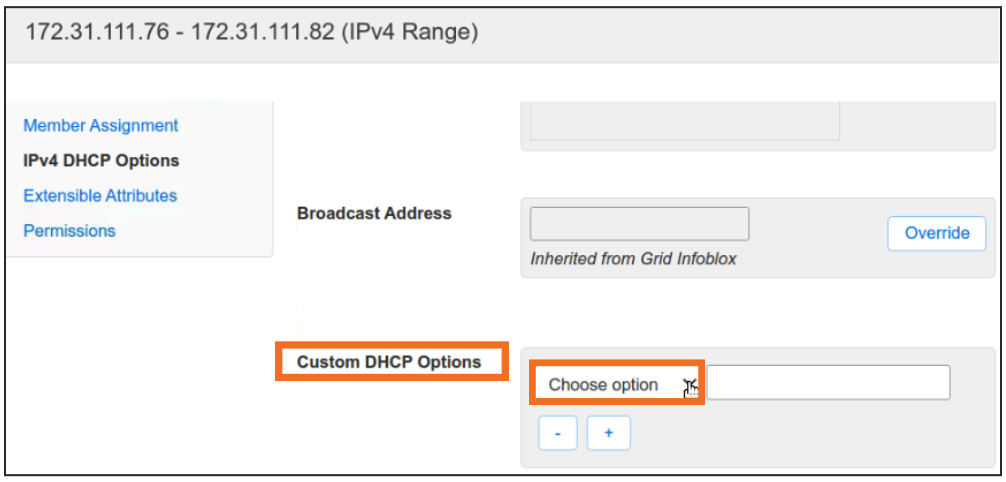Click the Broadcast Address label
1006x482 pixels.
(x=374, y=213)
